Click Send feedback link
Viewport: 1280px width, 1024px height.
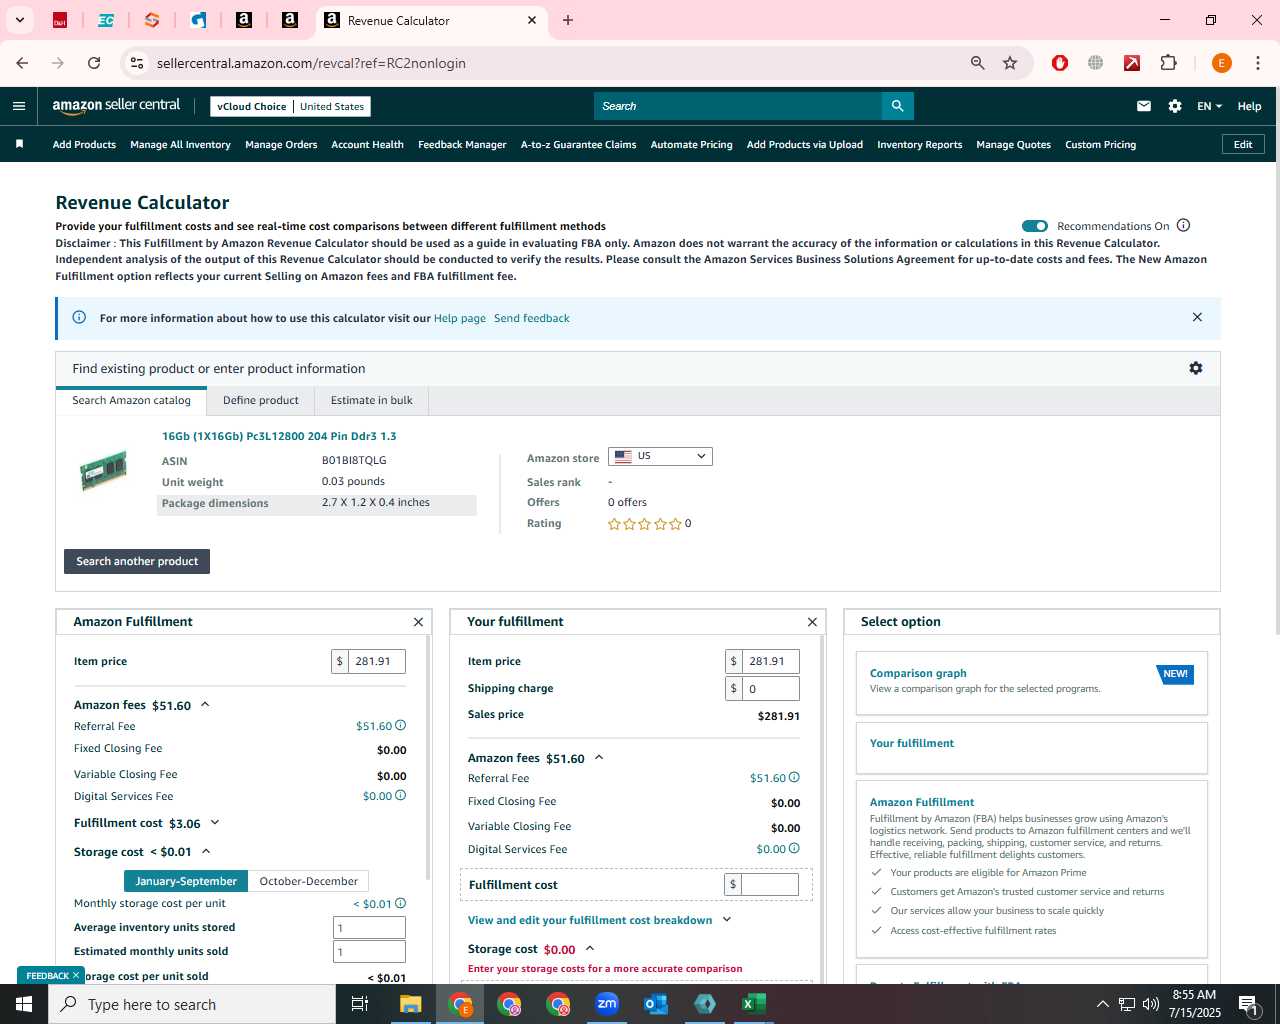coord(532,318)
